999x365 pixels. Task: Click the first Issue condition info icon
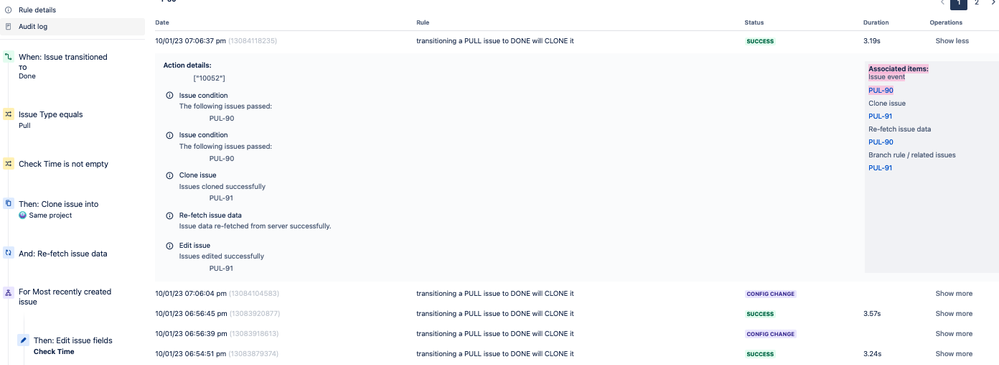click(x=169, y=96)
